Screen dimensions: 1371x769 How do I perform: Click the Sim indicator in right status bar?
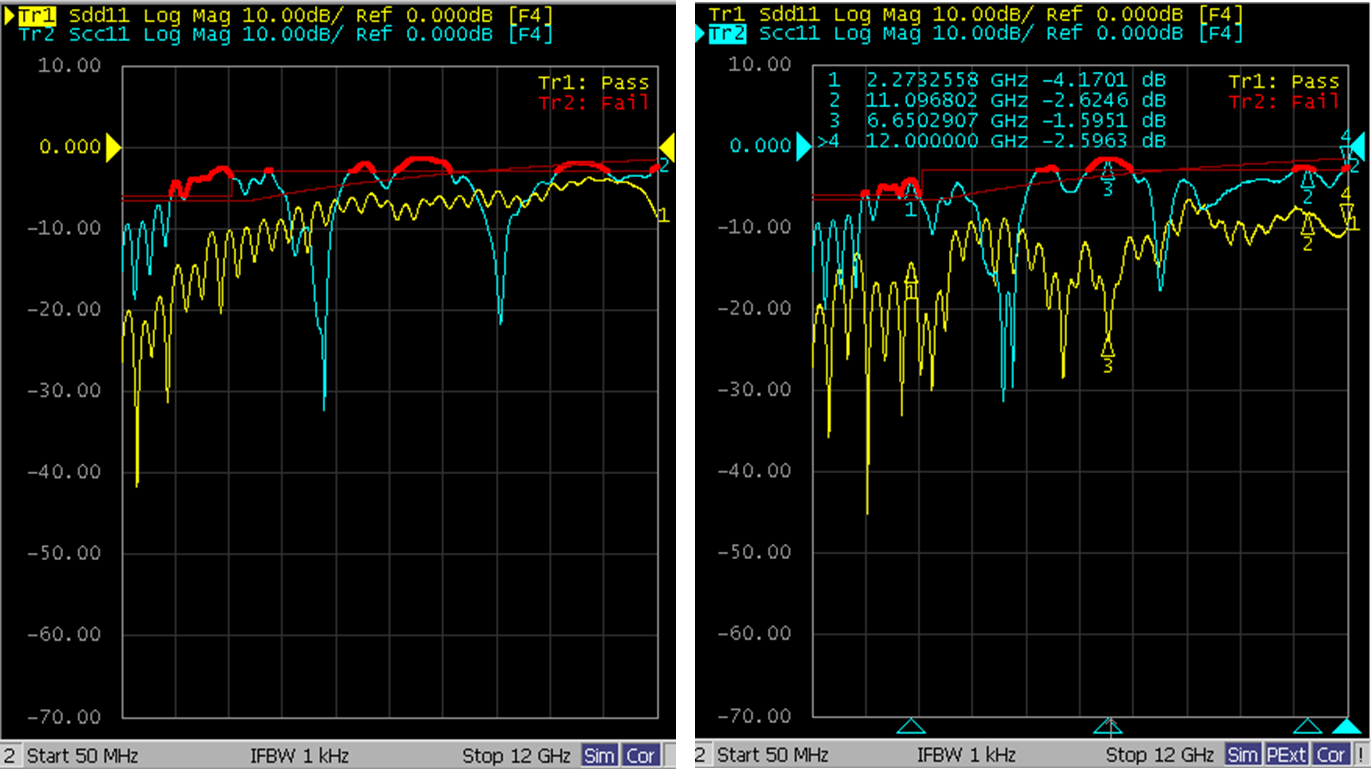[x=1243, y=755]
